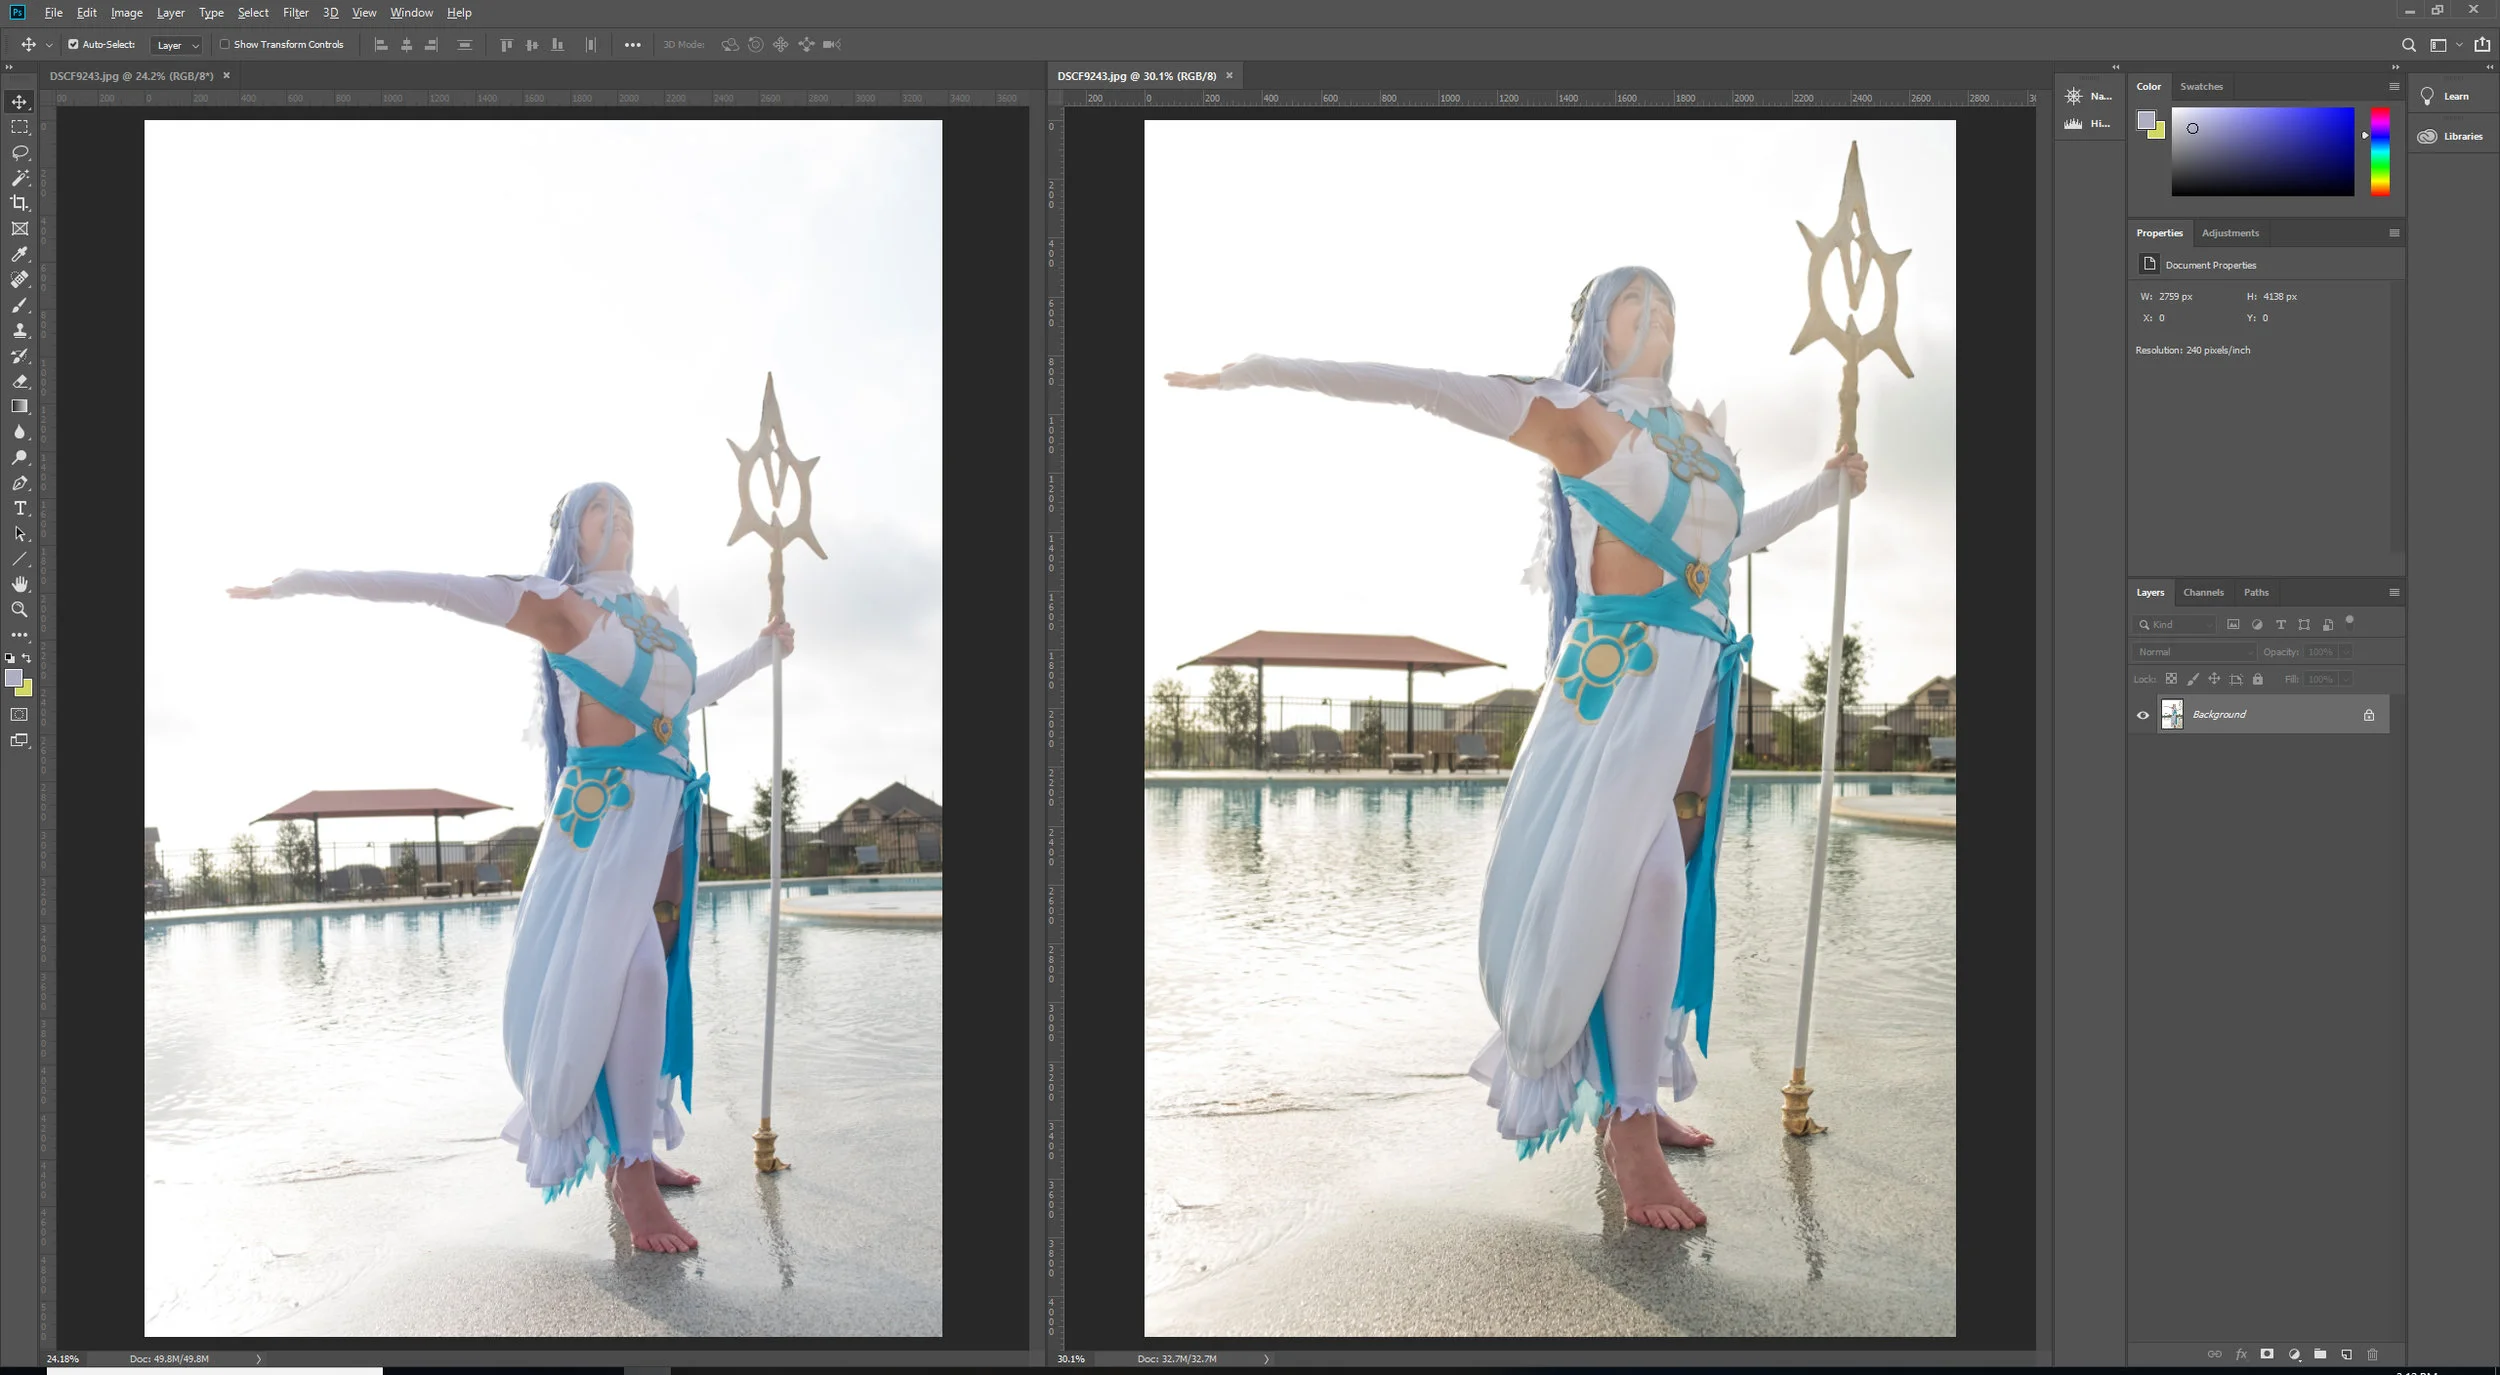Open the Fill dropdown arrow
The height and width of the screenshot is (1375, 2500).
[2346, 679]
